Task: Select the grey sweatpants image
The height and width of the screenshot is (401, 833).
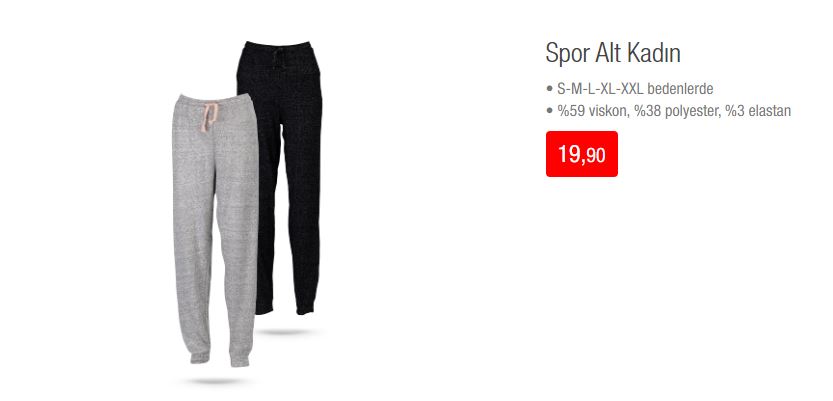Action: point(215,229)
